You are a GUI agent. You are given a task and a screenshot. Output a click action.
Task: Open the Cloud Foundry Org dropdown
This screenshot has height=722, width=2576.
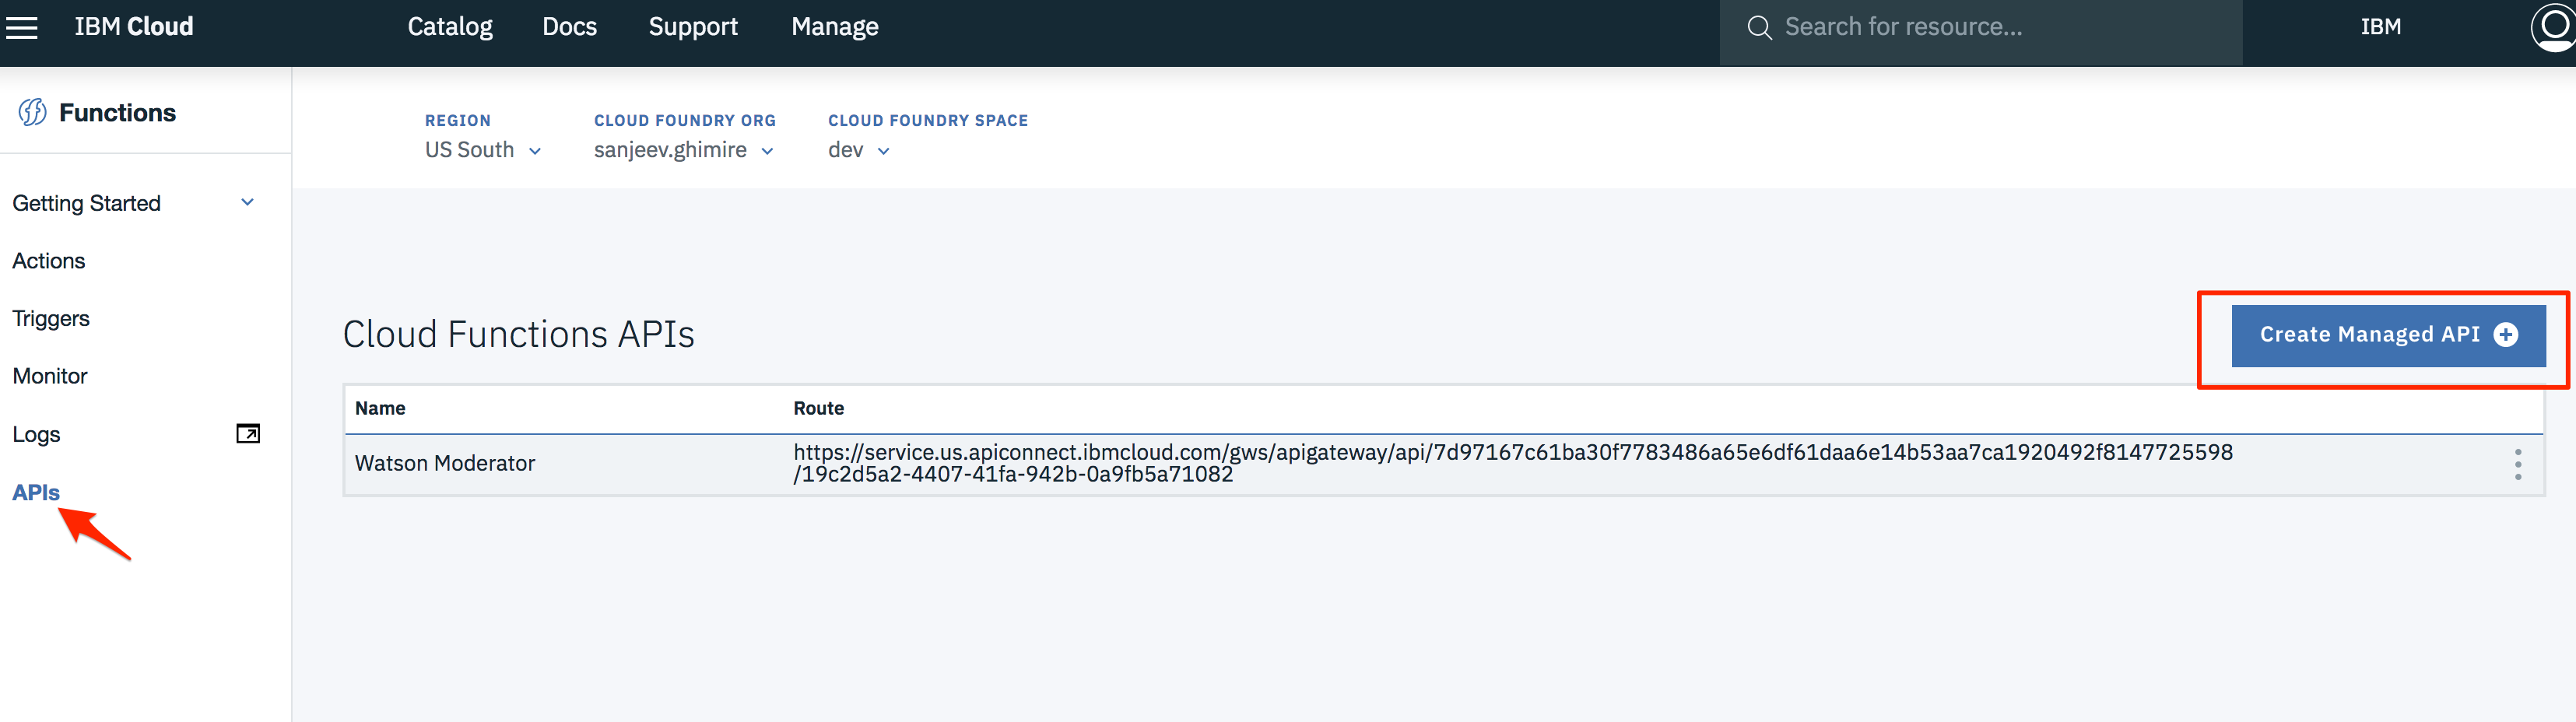pos(684,150)
